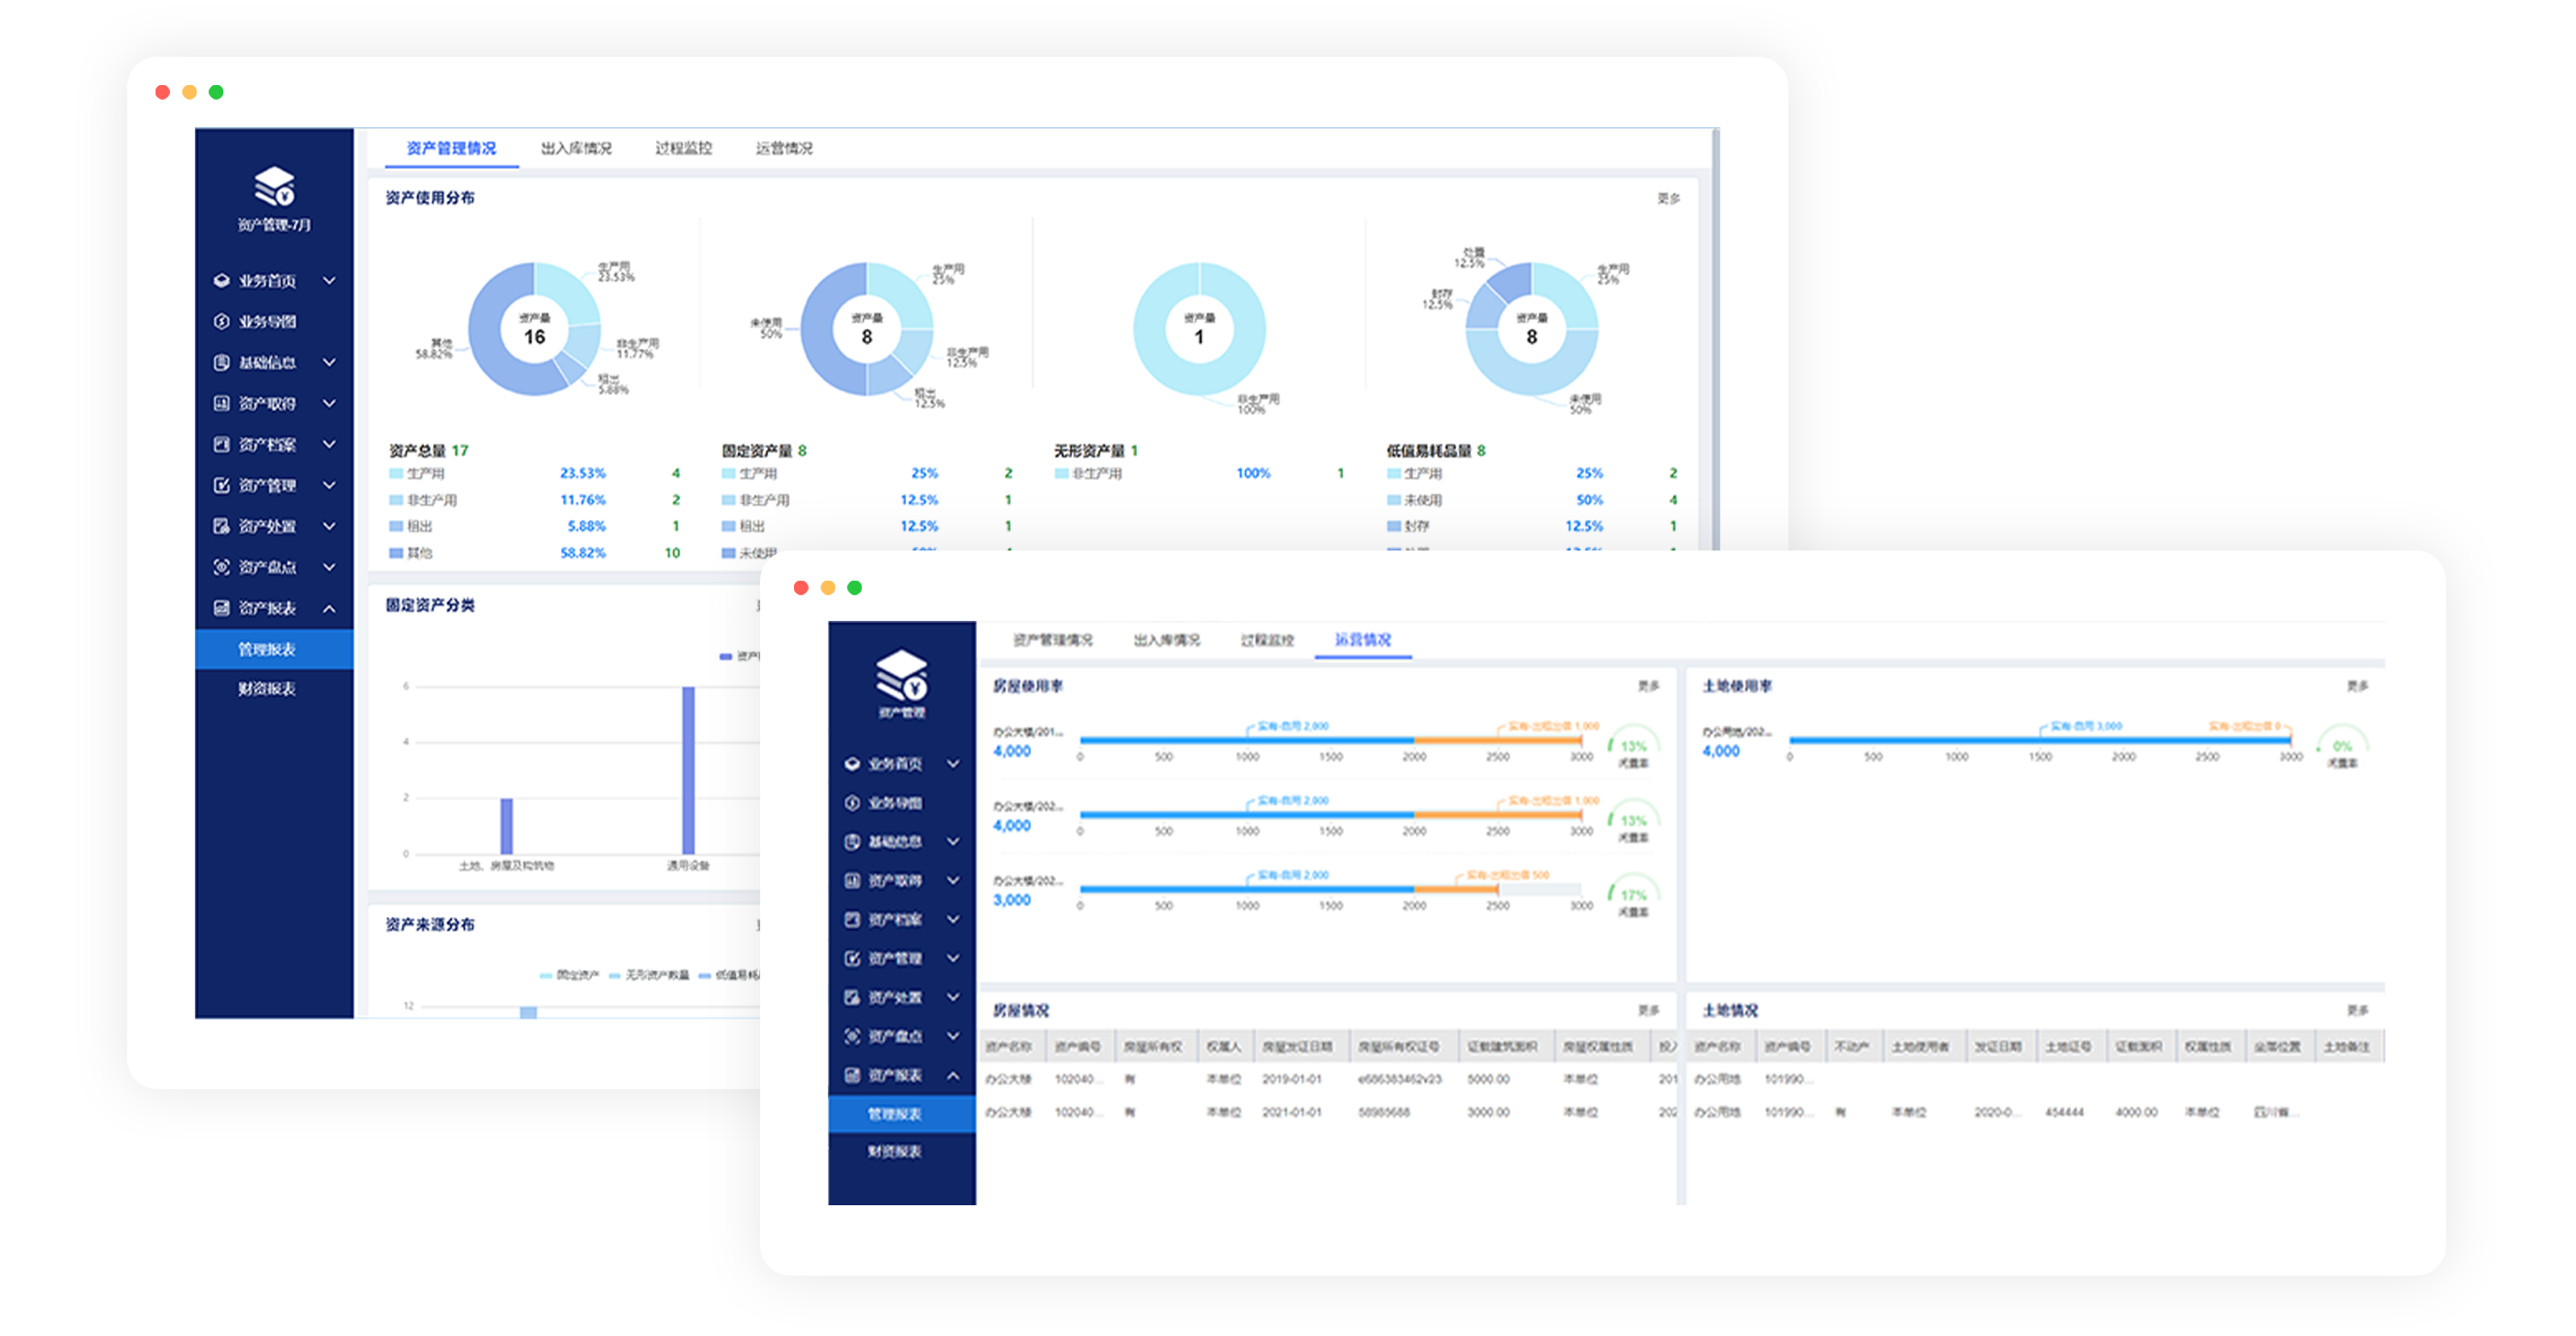
Task: Click the 基础信息 icon in back sidebar
Action: tap(222, 363)
